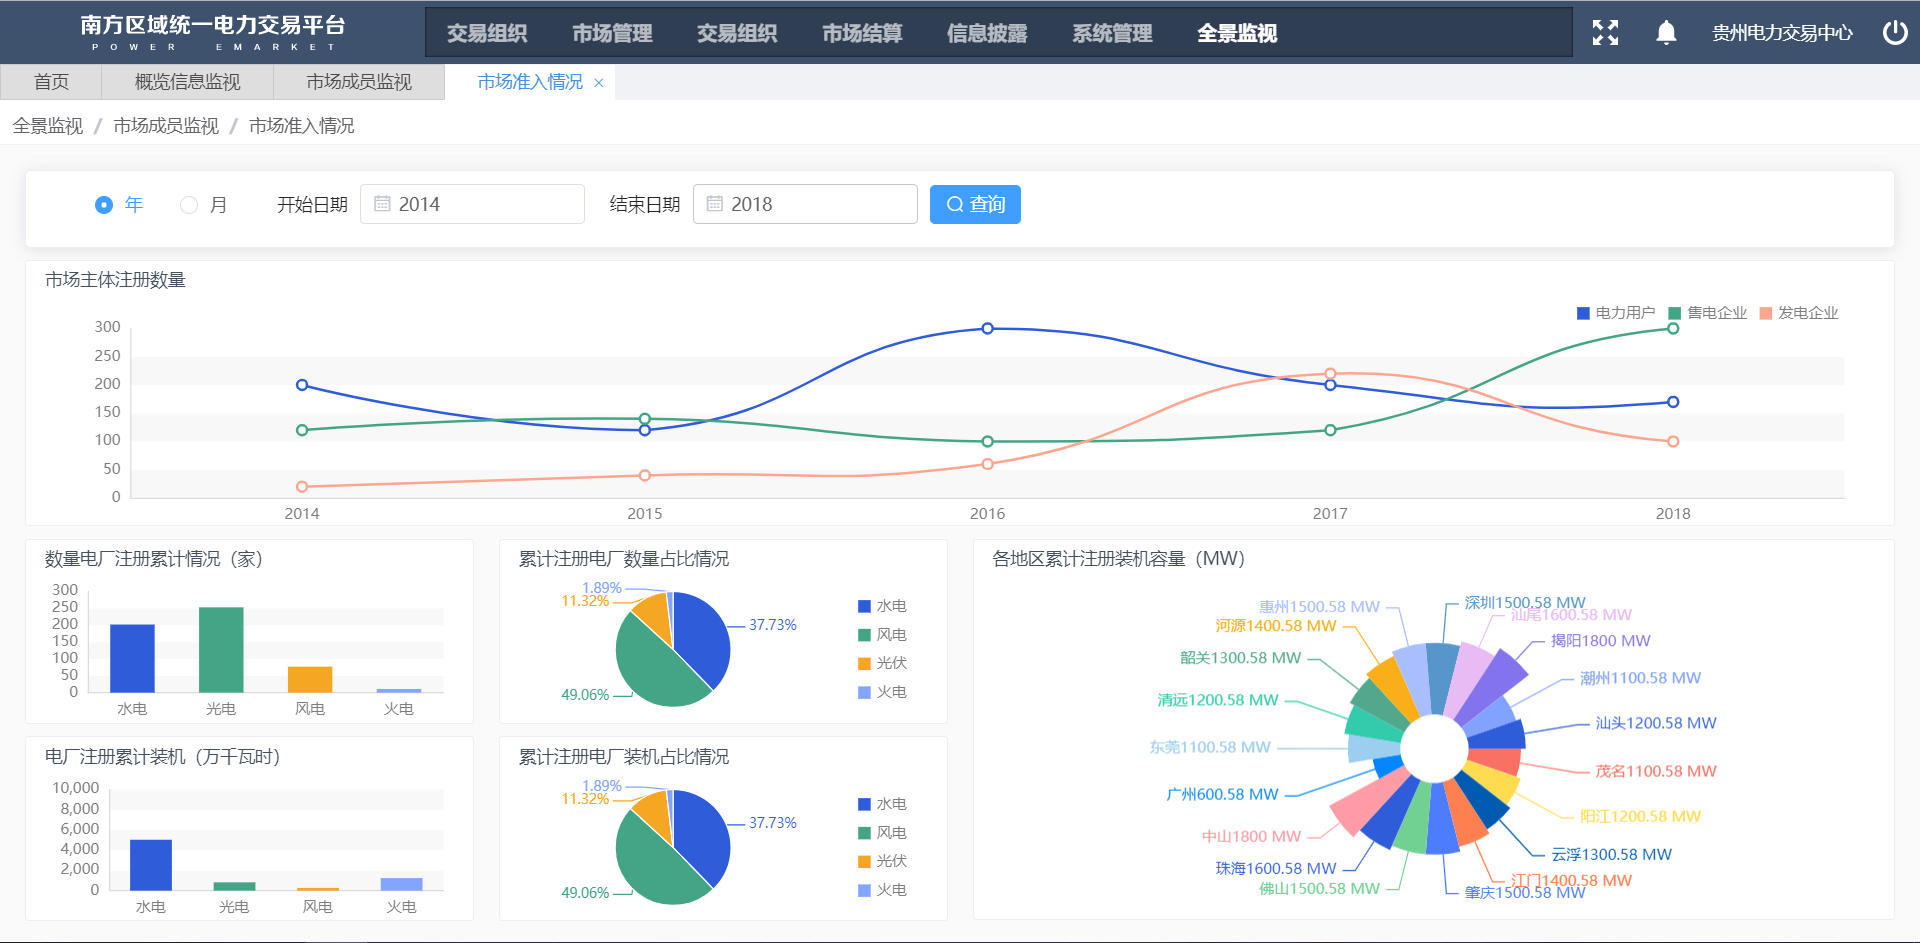Toggle 火电 legend in 装机占比 pie

click(x=882, y=890)
